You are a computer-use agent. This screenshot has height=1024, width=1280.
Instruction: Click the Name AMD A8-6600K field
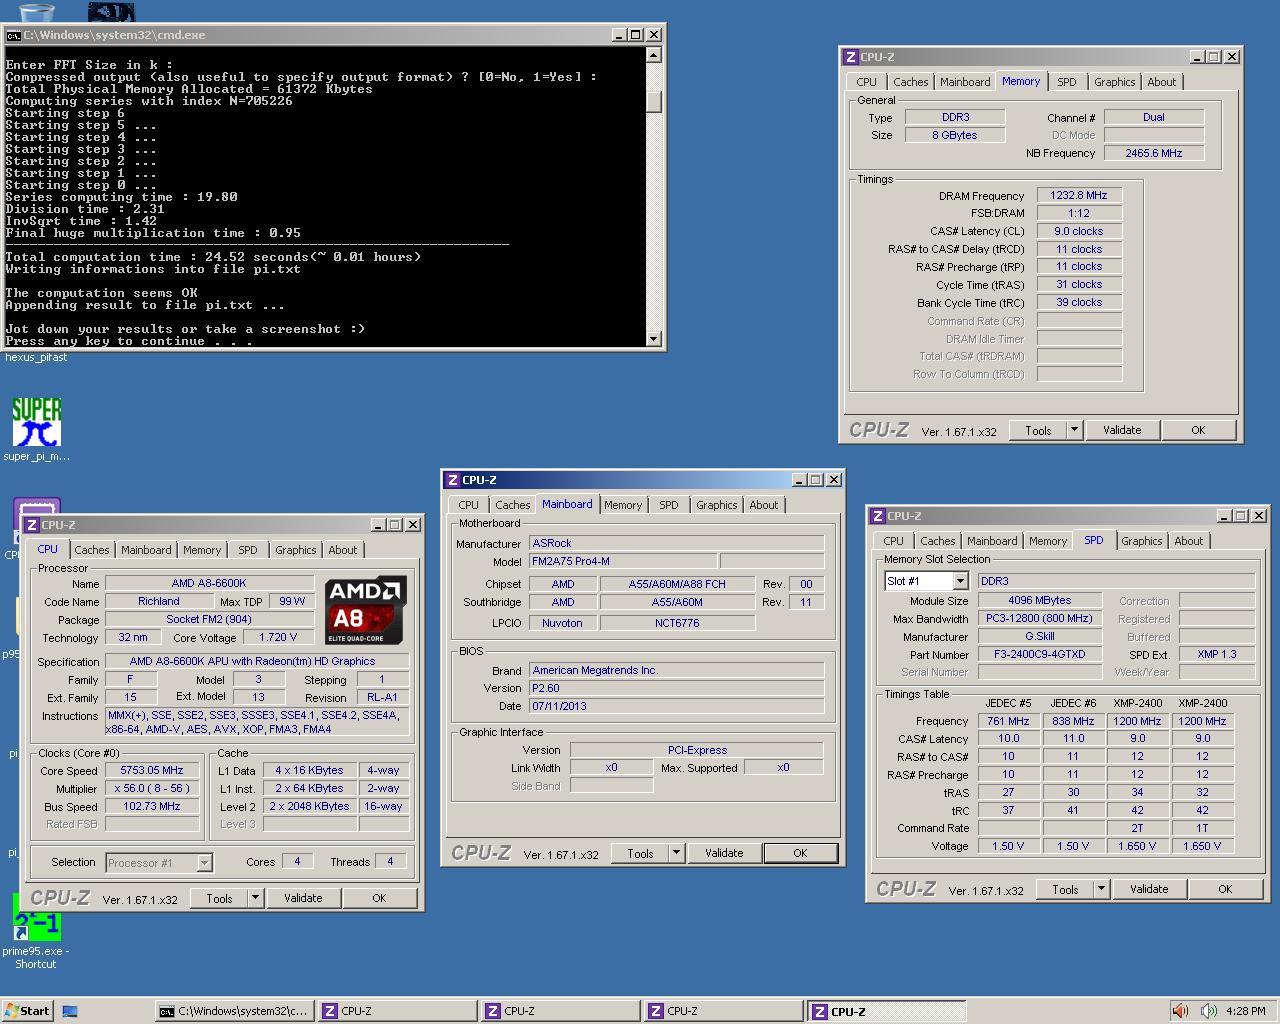tap(209, 584)
